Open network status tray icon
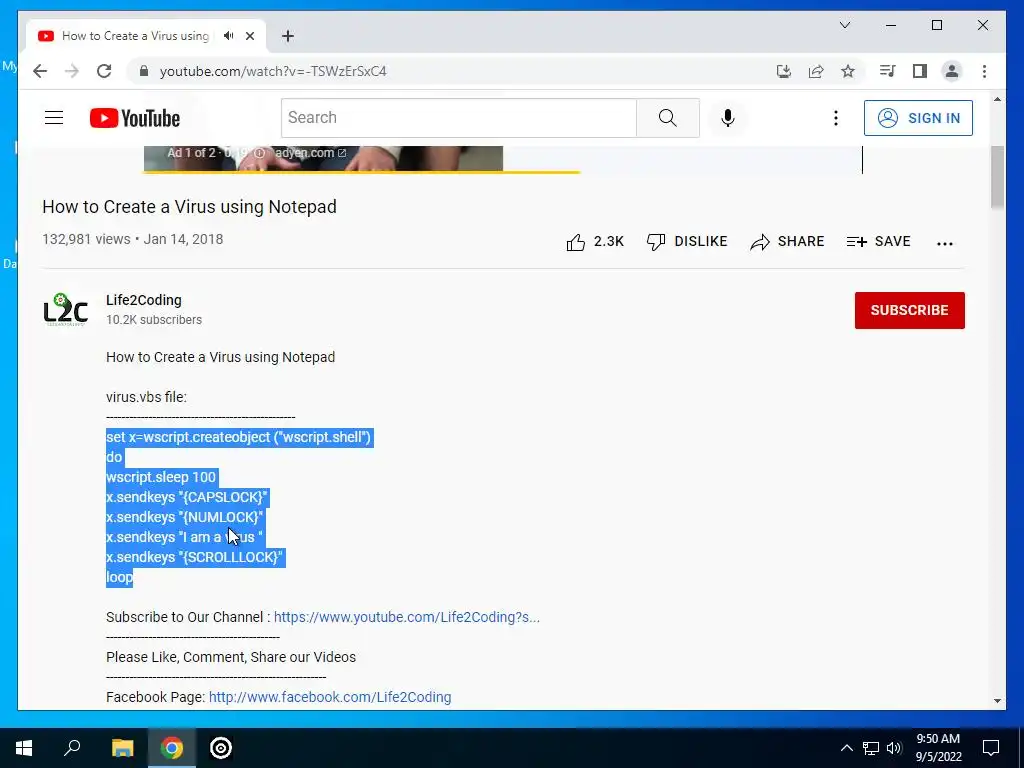Image resolution: width=1024 pixels, height=768 pixels. click(871, 748)
